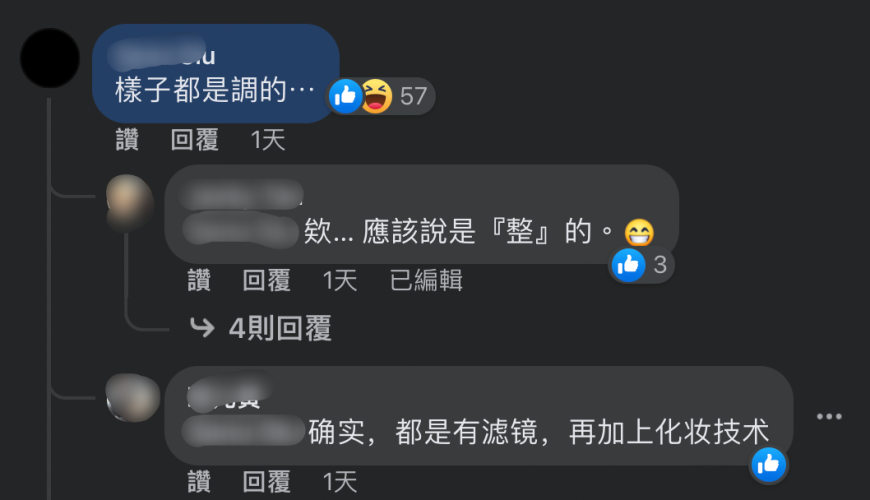Expand the 4則回覆 replies thread
The image size is (870, 500).
280,328
